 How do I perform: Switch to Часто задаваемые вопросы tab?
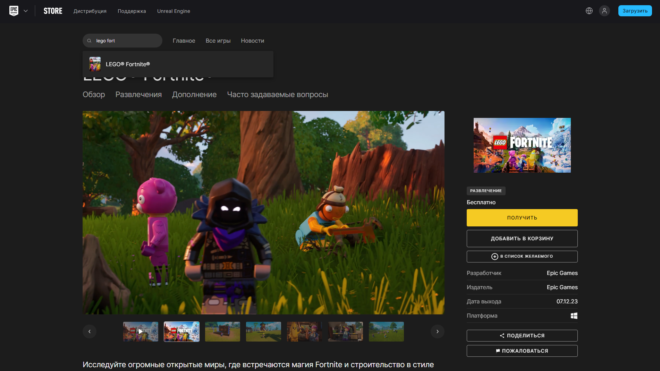coord(277,95)
